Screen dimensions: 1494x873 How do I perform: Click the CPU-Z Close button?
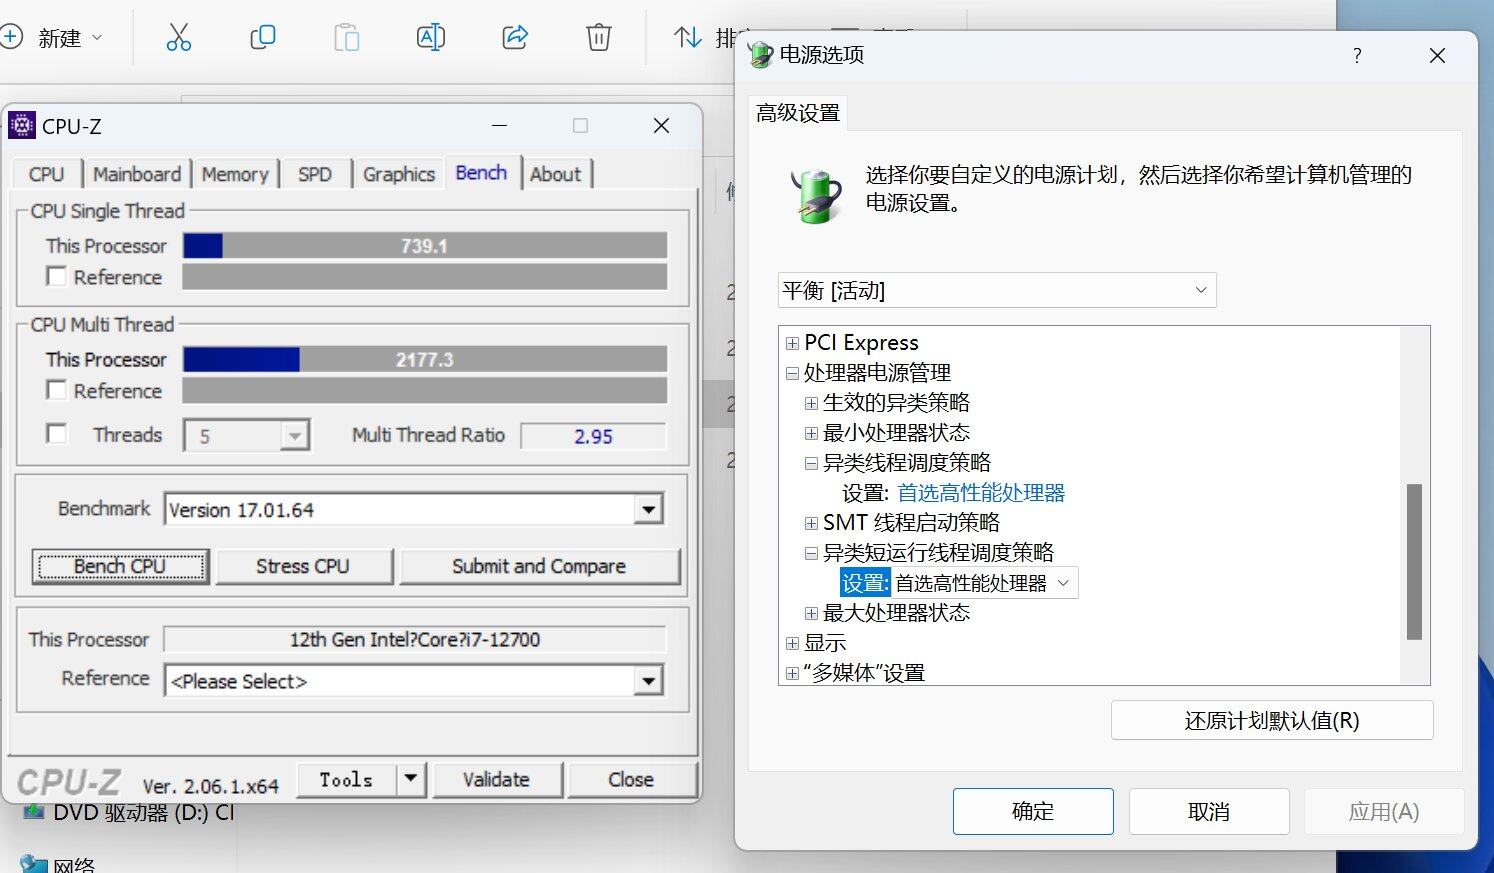(x=631, y=779)
